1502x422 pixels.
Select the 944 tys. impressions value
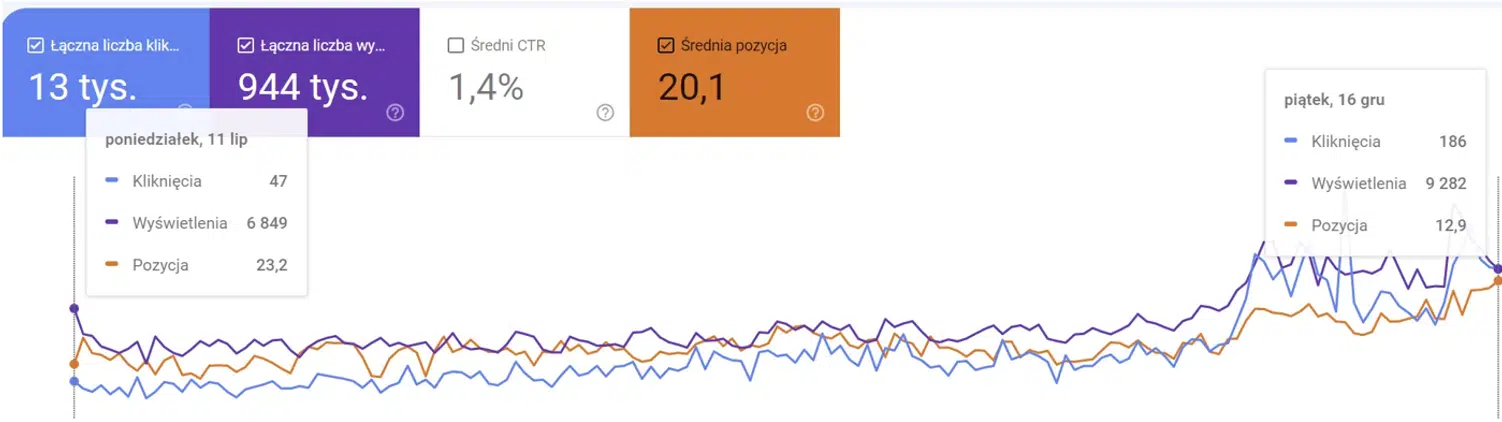coord(303,88)
